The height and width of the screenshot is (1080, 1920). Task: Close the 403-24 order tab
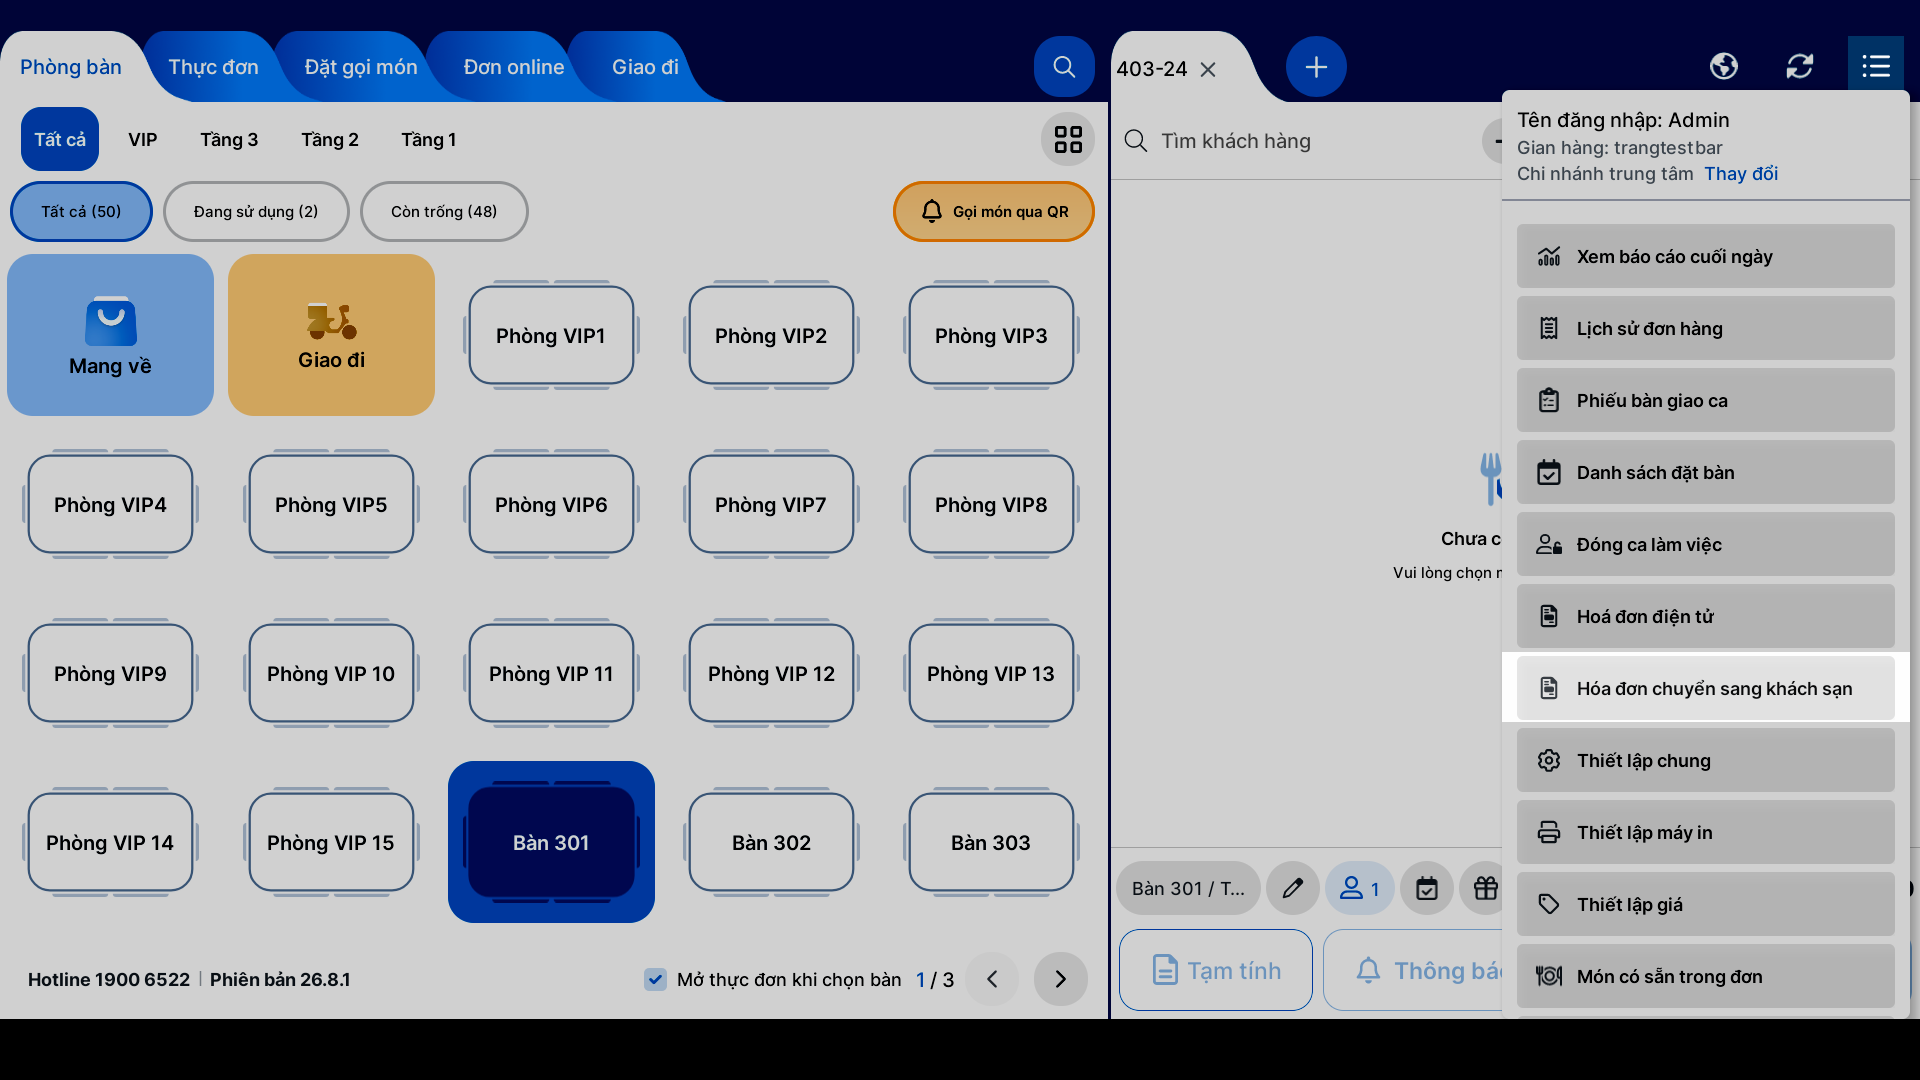click(x=1208, y=69)
